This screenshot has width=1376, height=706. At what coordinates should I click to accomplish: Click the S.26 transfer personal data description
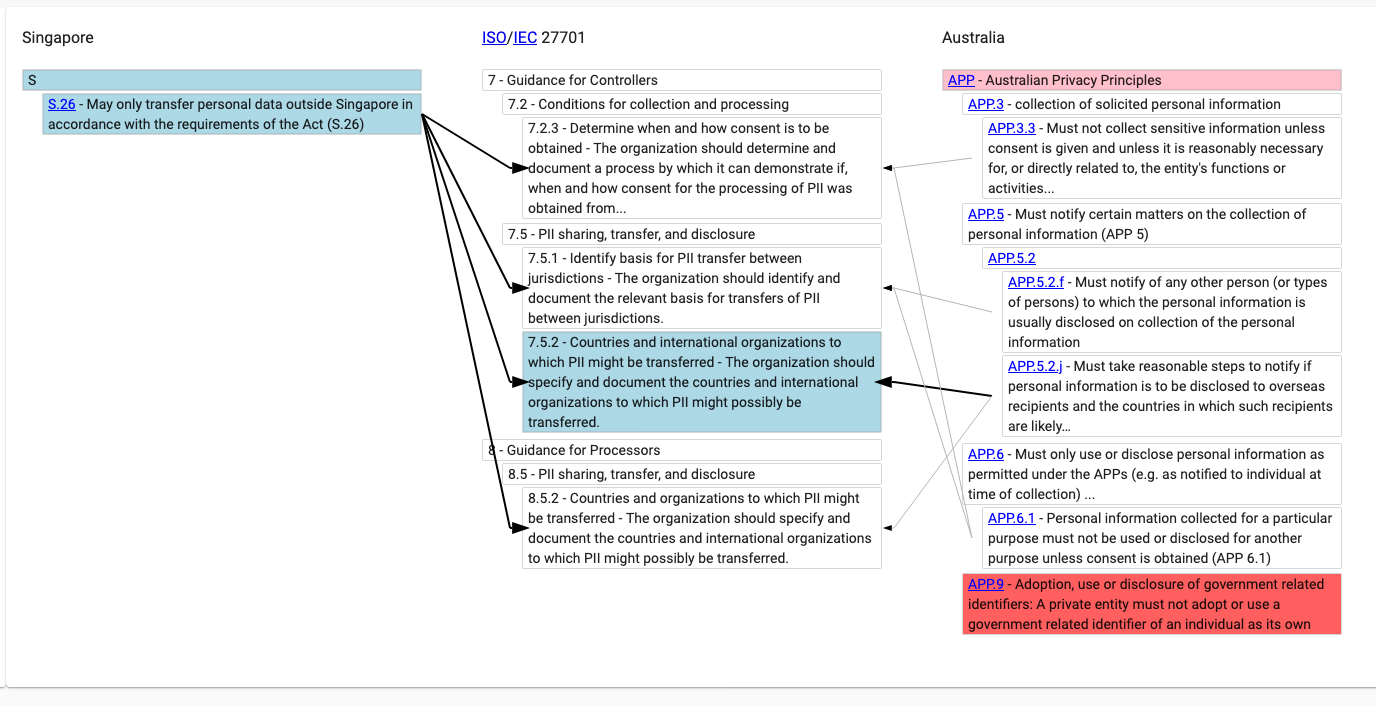tap(230, 114)
